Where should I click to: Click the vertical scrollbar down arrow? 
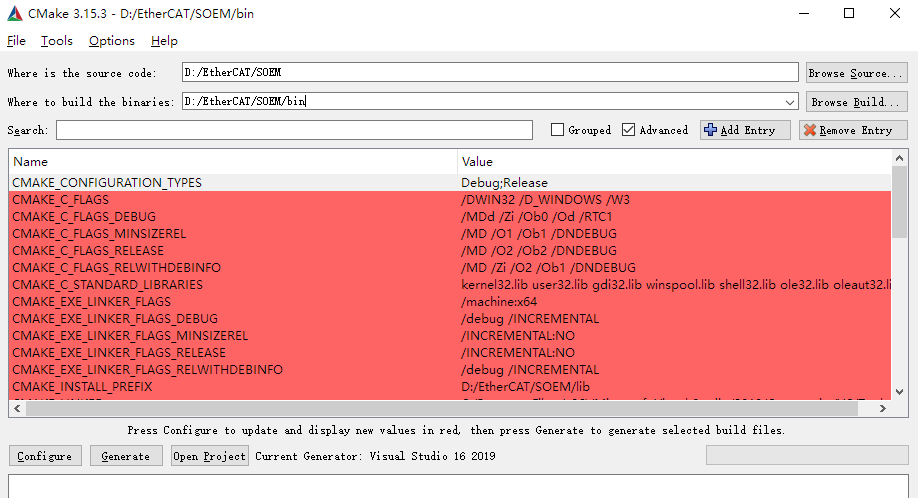[x=899, y=392]
